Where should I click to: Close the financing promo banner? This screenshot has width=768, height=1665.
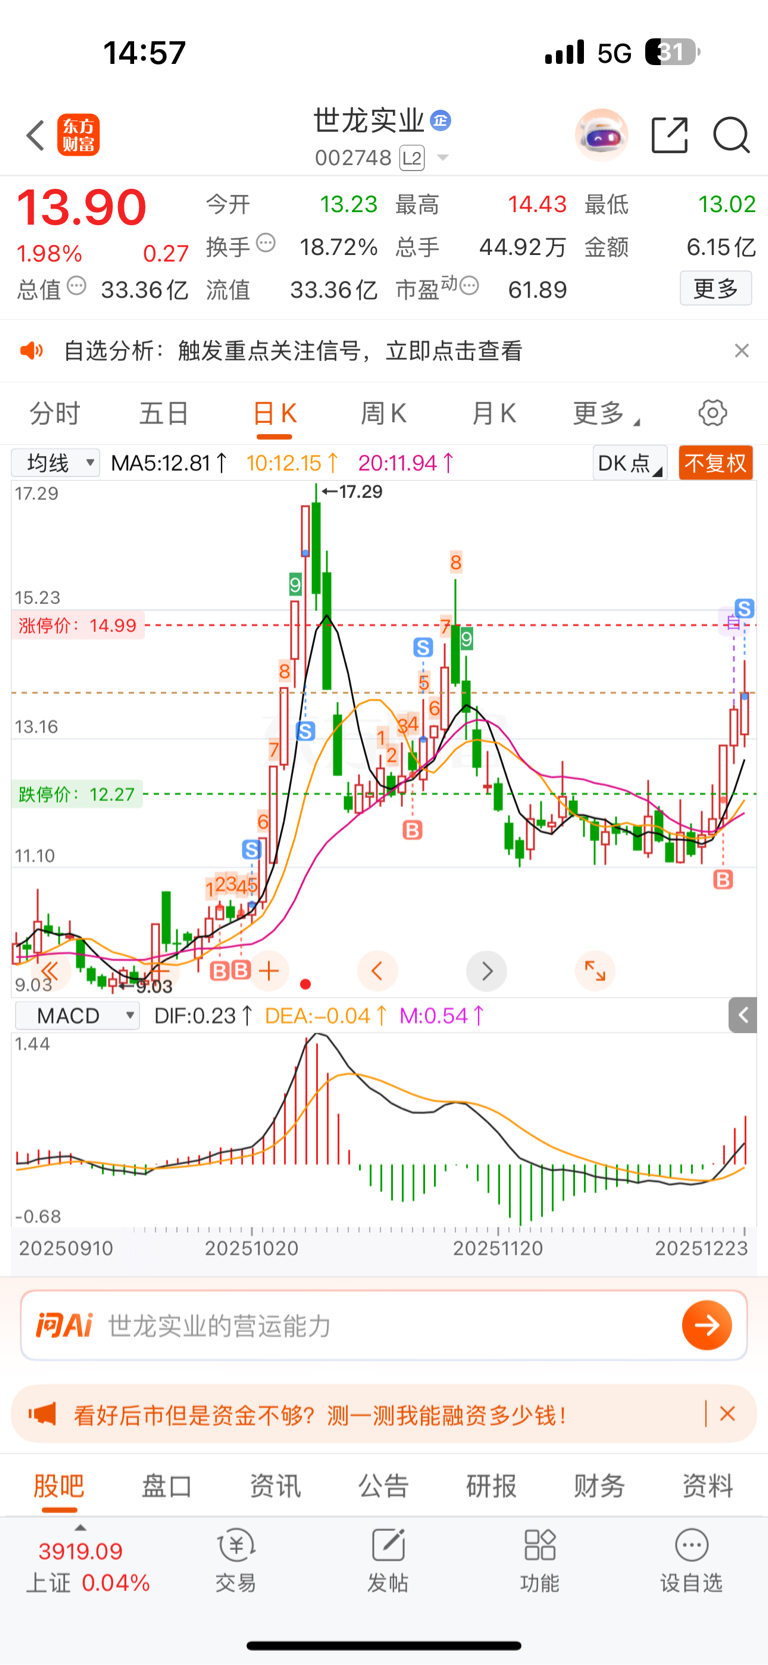pyautogui.click(x=728, y=1414)
